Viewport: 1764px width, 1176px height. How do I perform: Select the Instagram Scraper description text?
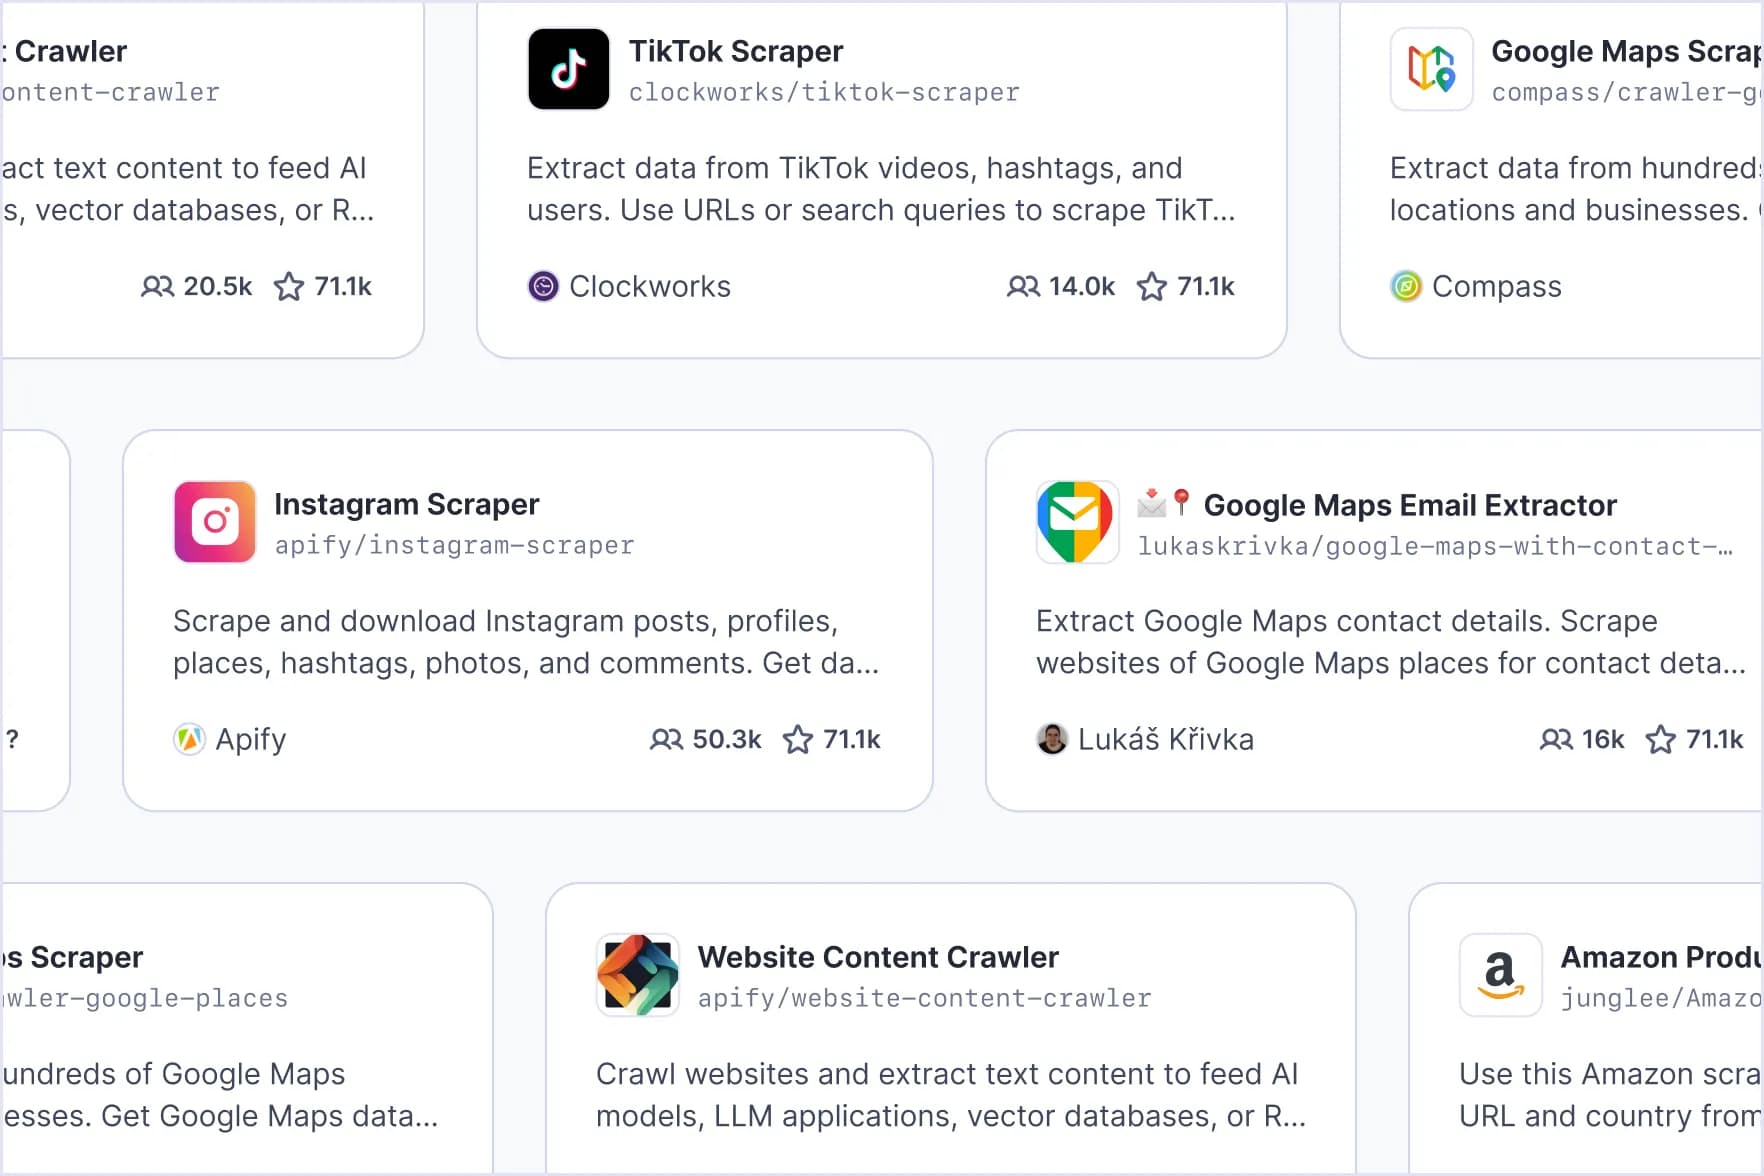click(x=526, y=642)
